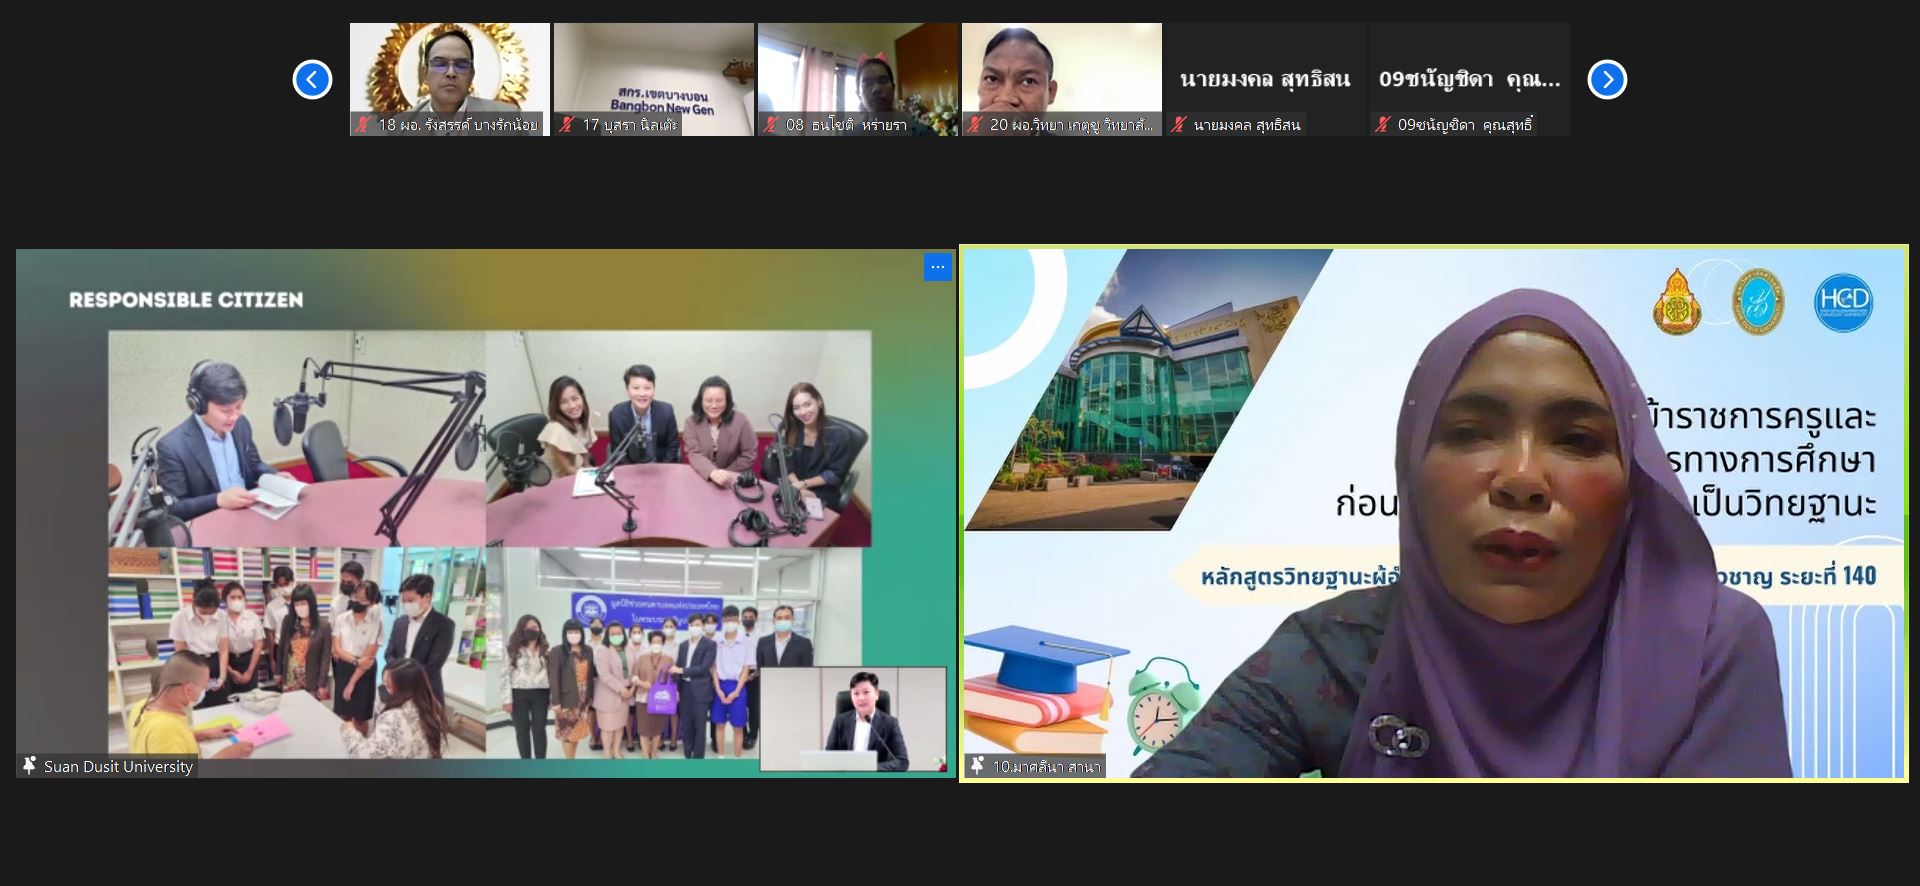Click pin icon beside Suan Dusit University
The width and height of the screenshot is (1920, 886).
tap(30, 766)
